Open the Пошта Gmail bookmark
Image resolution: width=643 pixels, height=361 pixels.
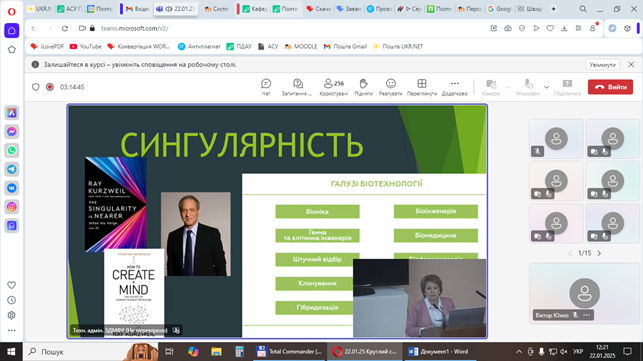click(x=345, y=46)
